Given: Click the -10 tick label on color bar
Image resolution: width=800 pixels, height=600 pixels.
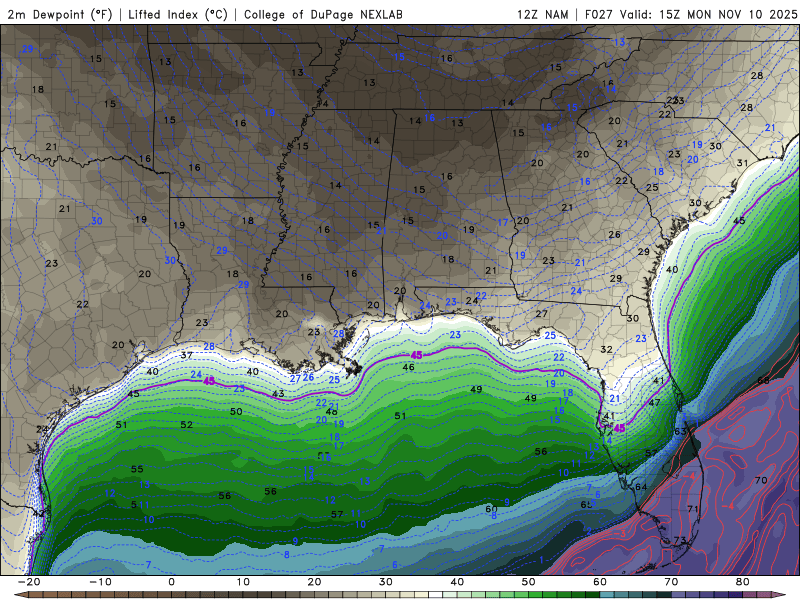Looking at the screenshot, I should point(100,582).
